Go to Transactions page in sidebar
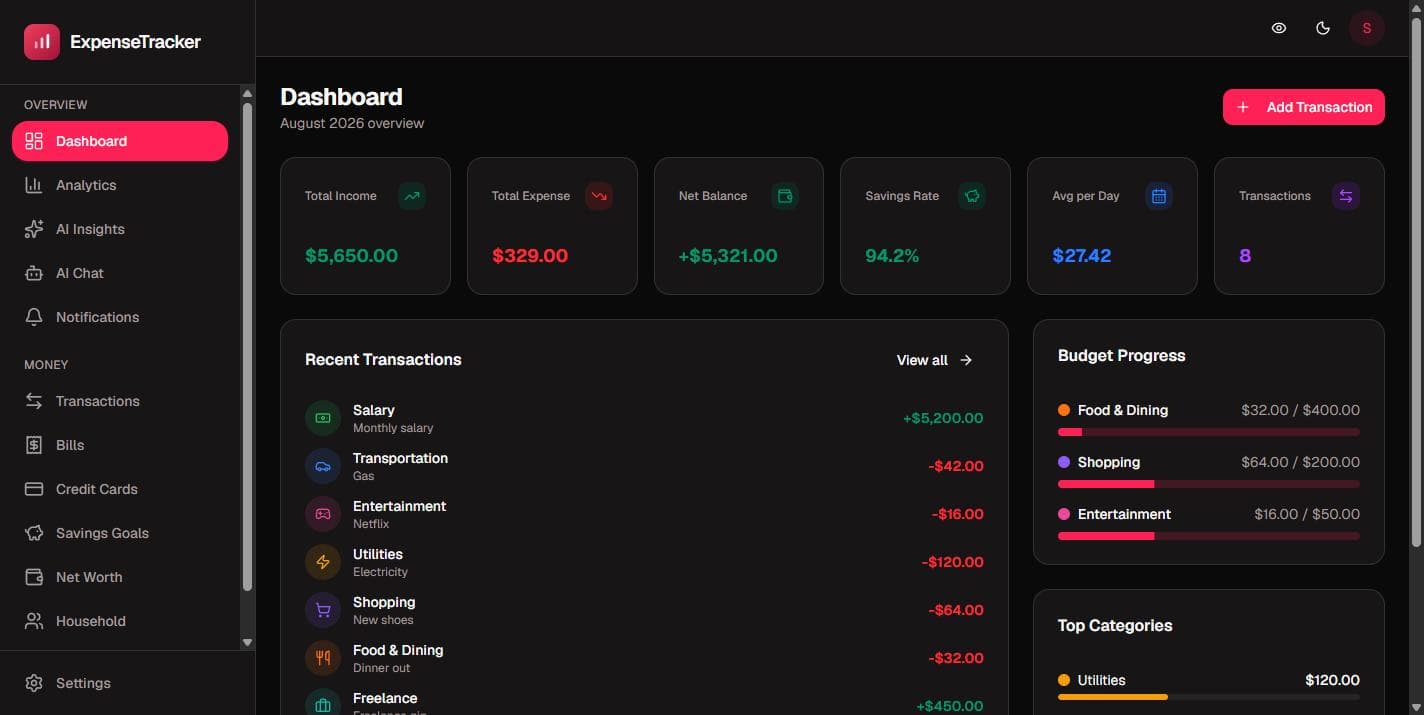Image resolution: width=1424 pixels, height=715 pixels. [x=120, y=401]
